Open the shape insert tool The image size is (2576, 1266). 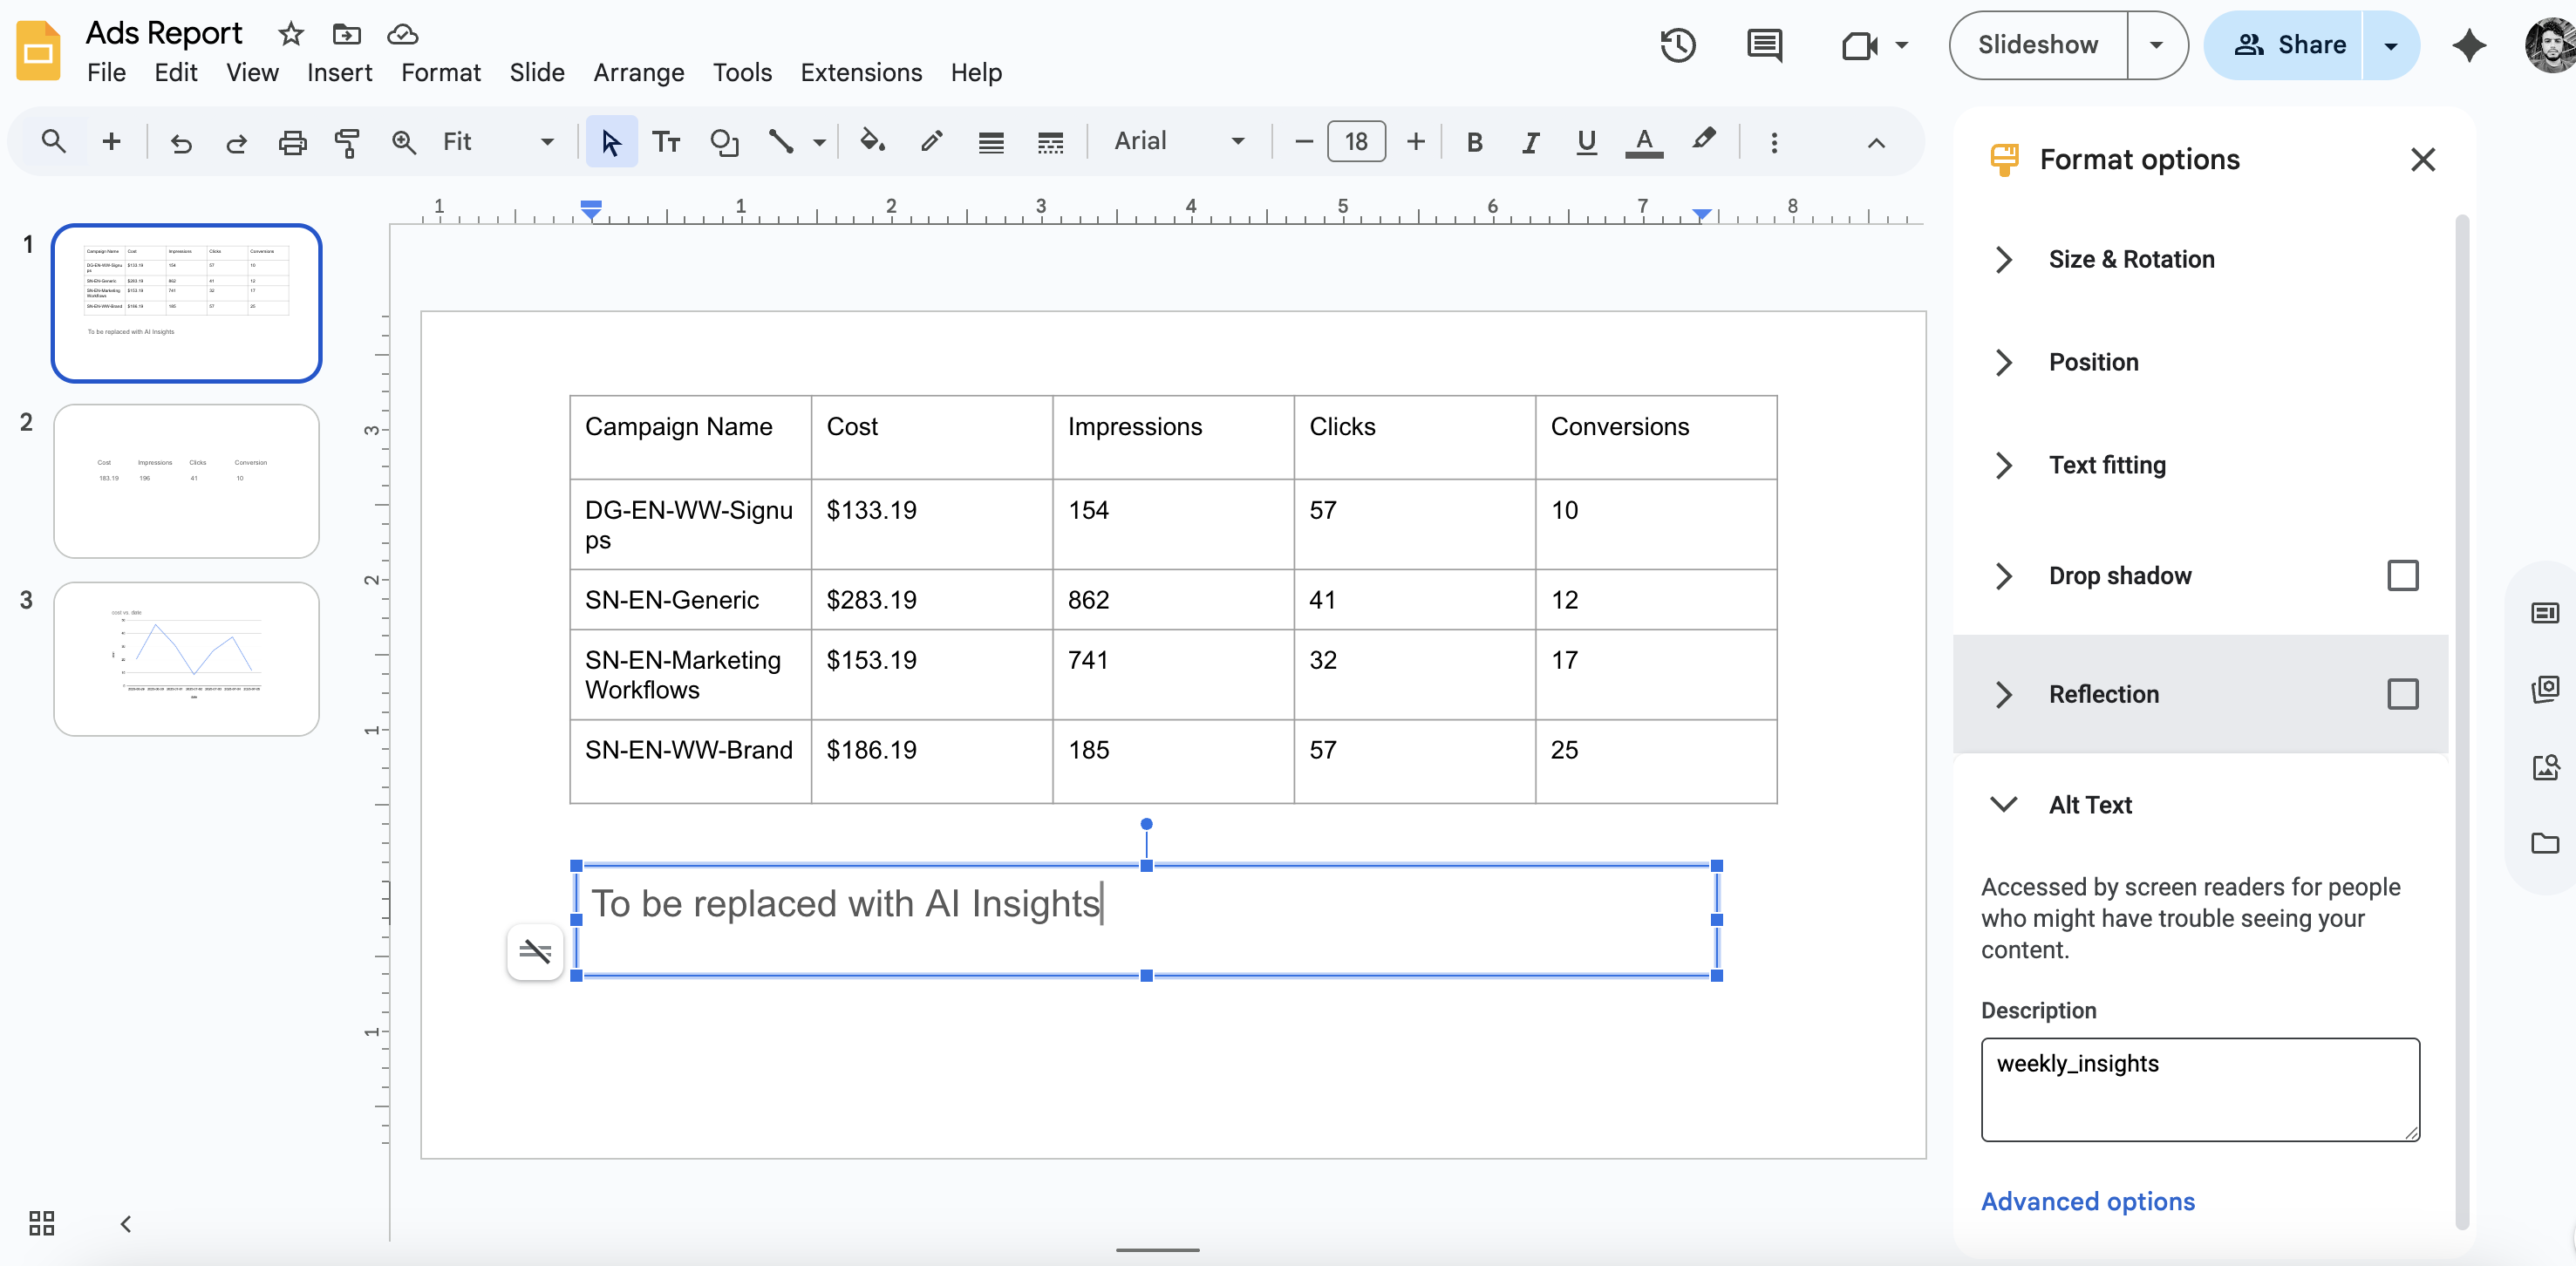click(x=724, y=142)
